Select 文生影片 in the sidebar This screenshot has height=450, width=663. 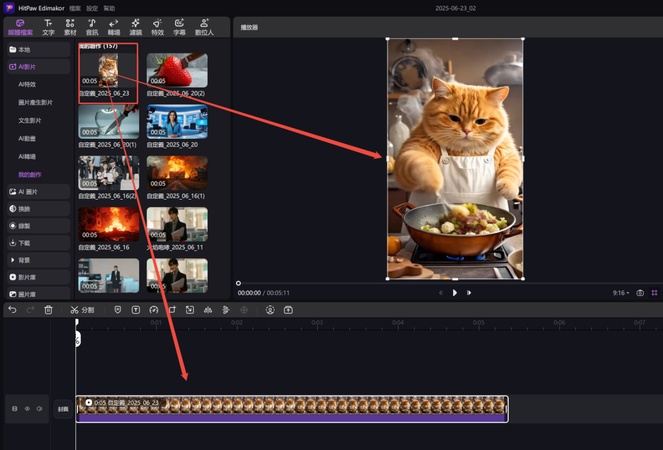coord(36,120)
